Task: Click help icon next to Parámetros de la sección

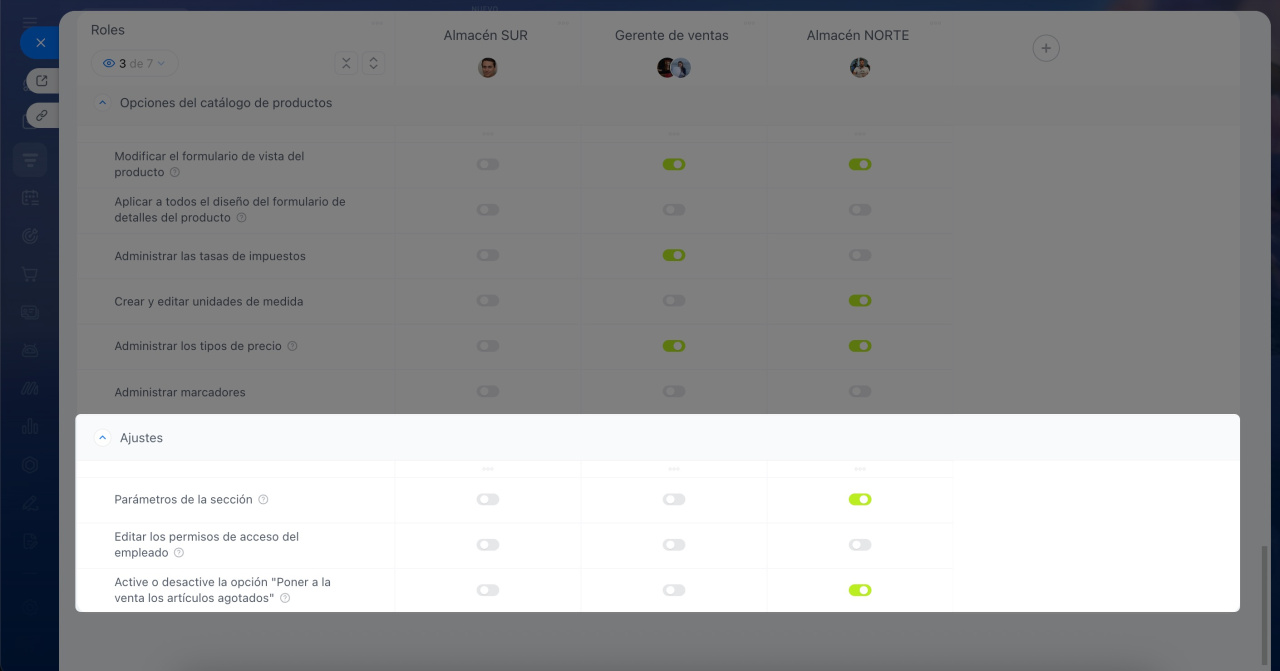Action: point(263,499)
